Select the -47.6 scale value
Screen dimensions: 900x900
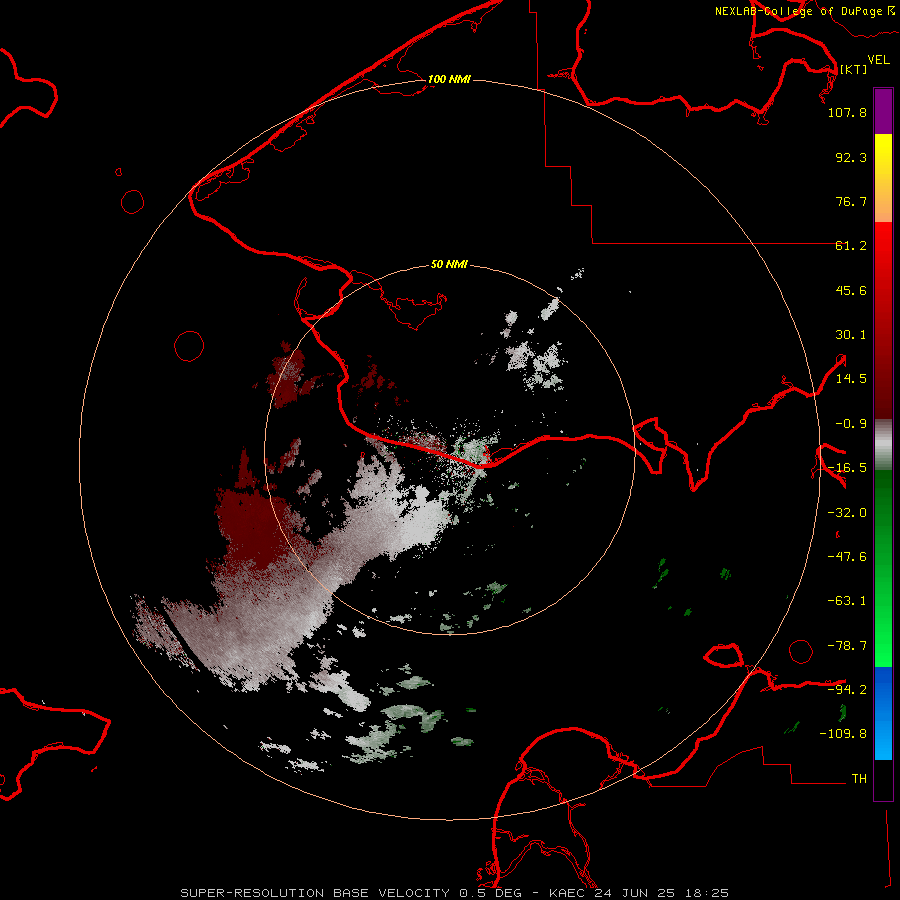pos(847,557)
